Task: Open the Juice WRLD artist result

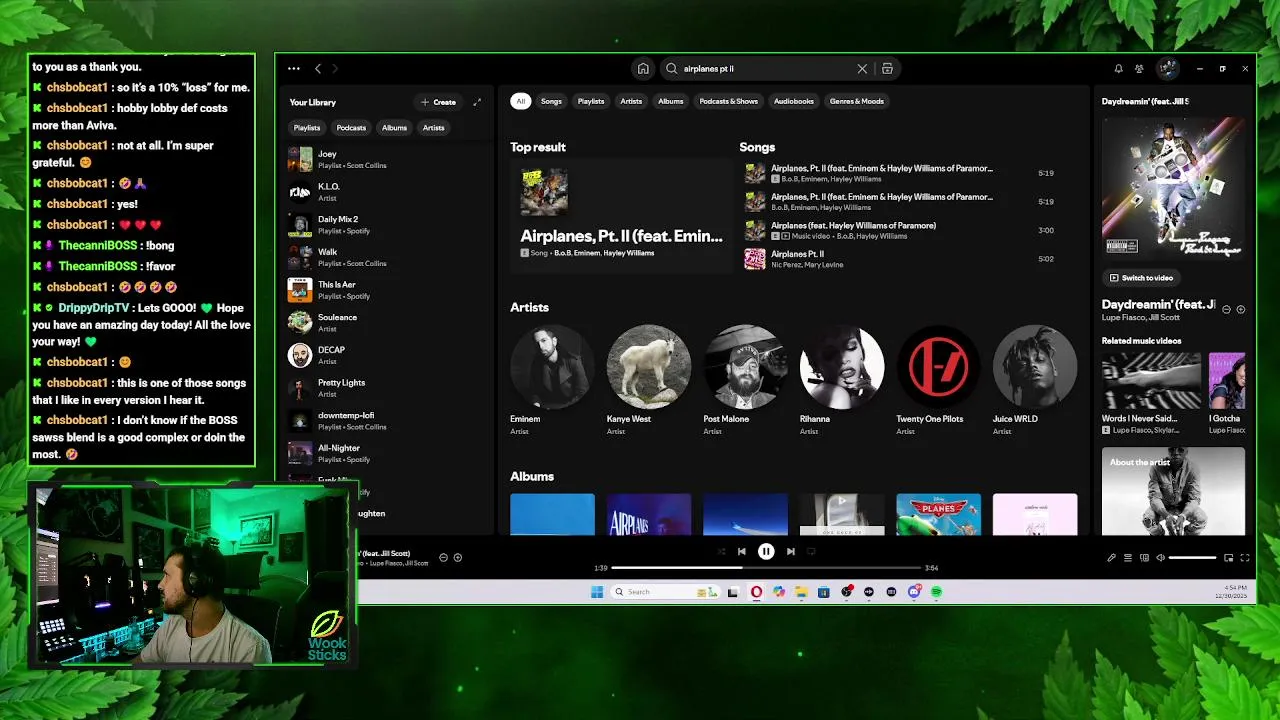Action: tap(1035, 380)
